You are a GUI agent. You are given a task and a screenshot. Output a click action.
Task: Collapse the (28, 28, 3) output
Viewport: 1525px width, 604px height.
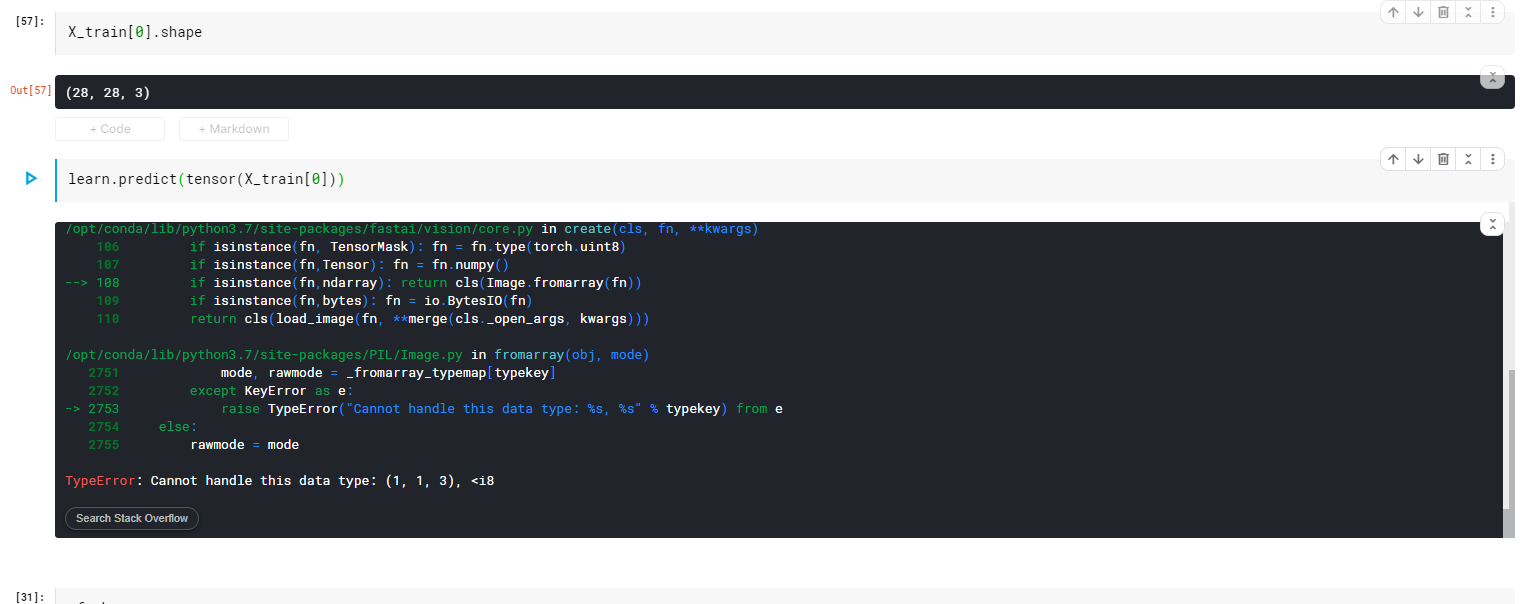(x=1491, y=78)
